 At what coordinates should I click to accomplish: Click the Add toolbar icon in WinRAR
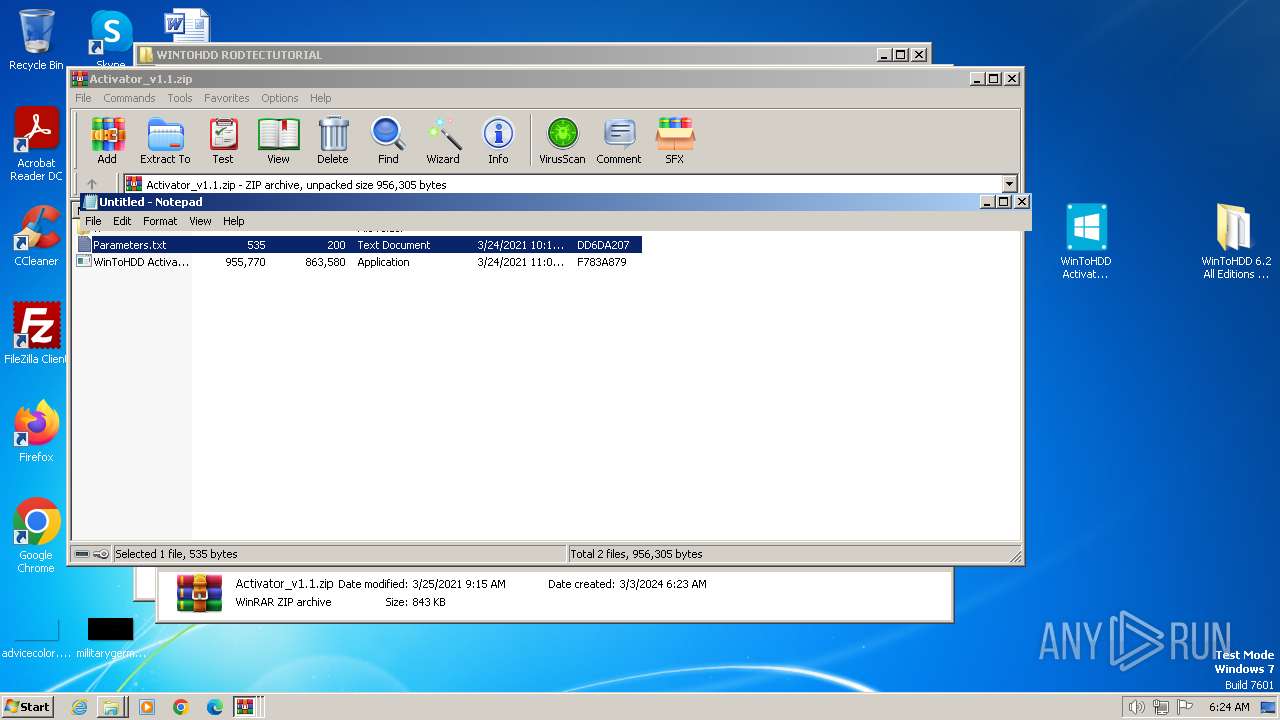coord(107,141)
